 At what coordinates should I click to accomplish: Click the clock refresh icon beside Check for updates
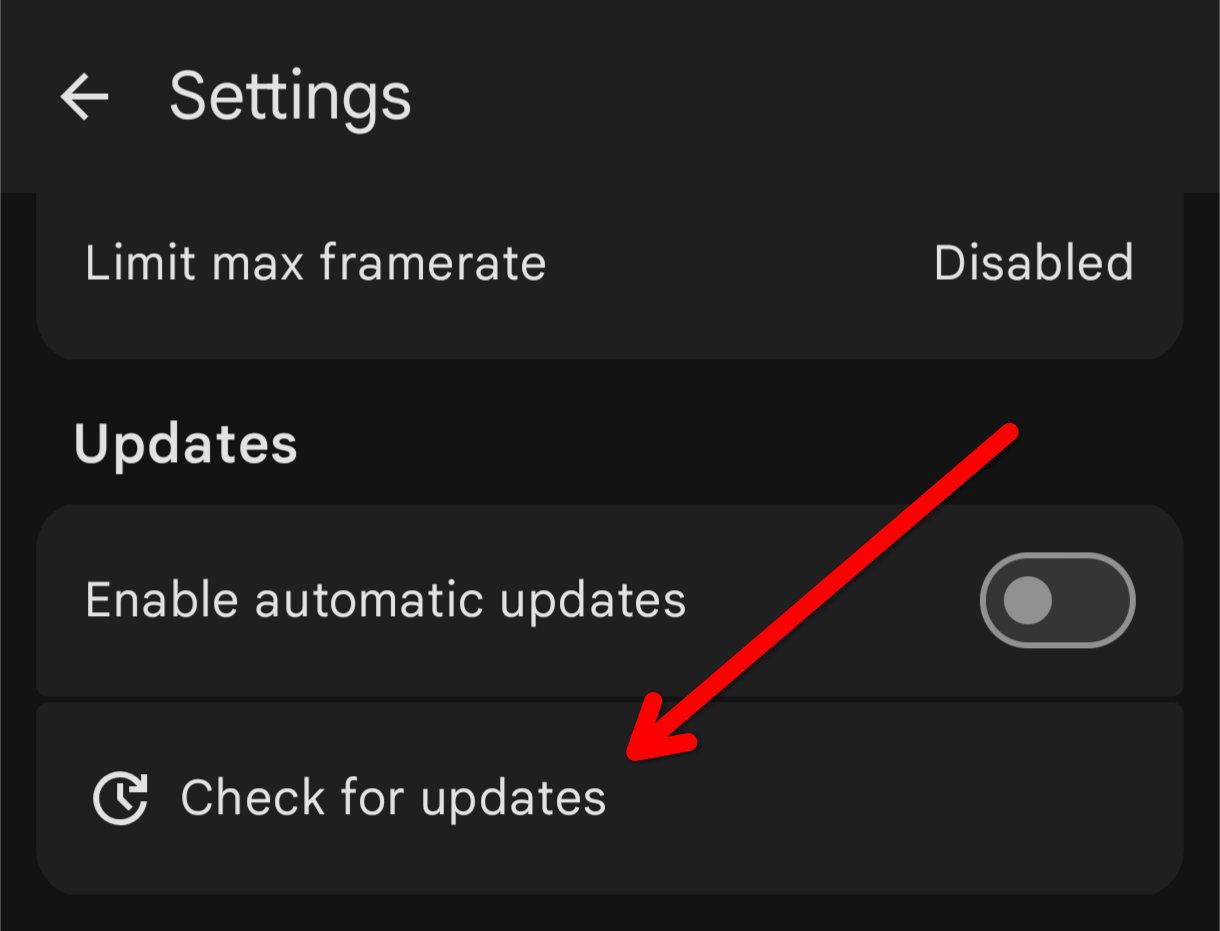[120, 798]
